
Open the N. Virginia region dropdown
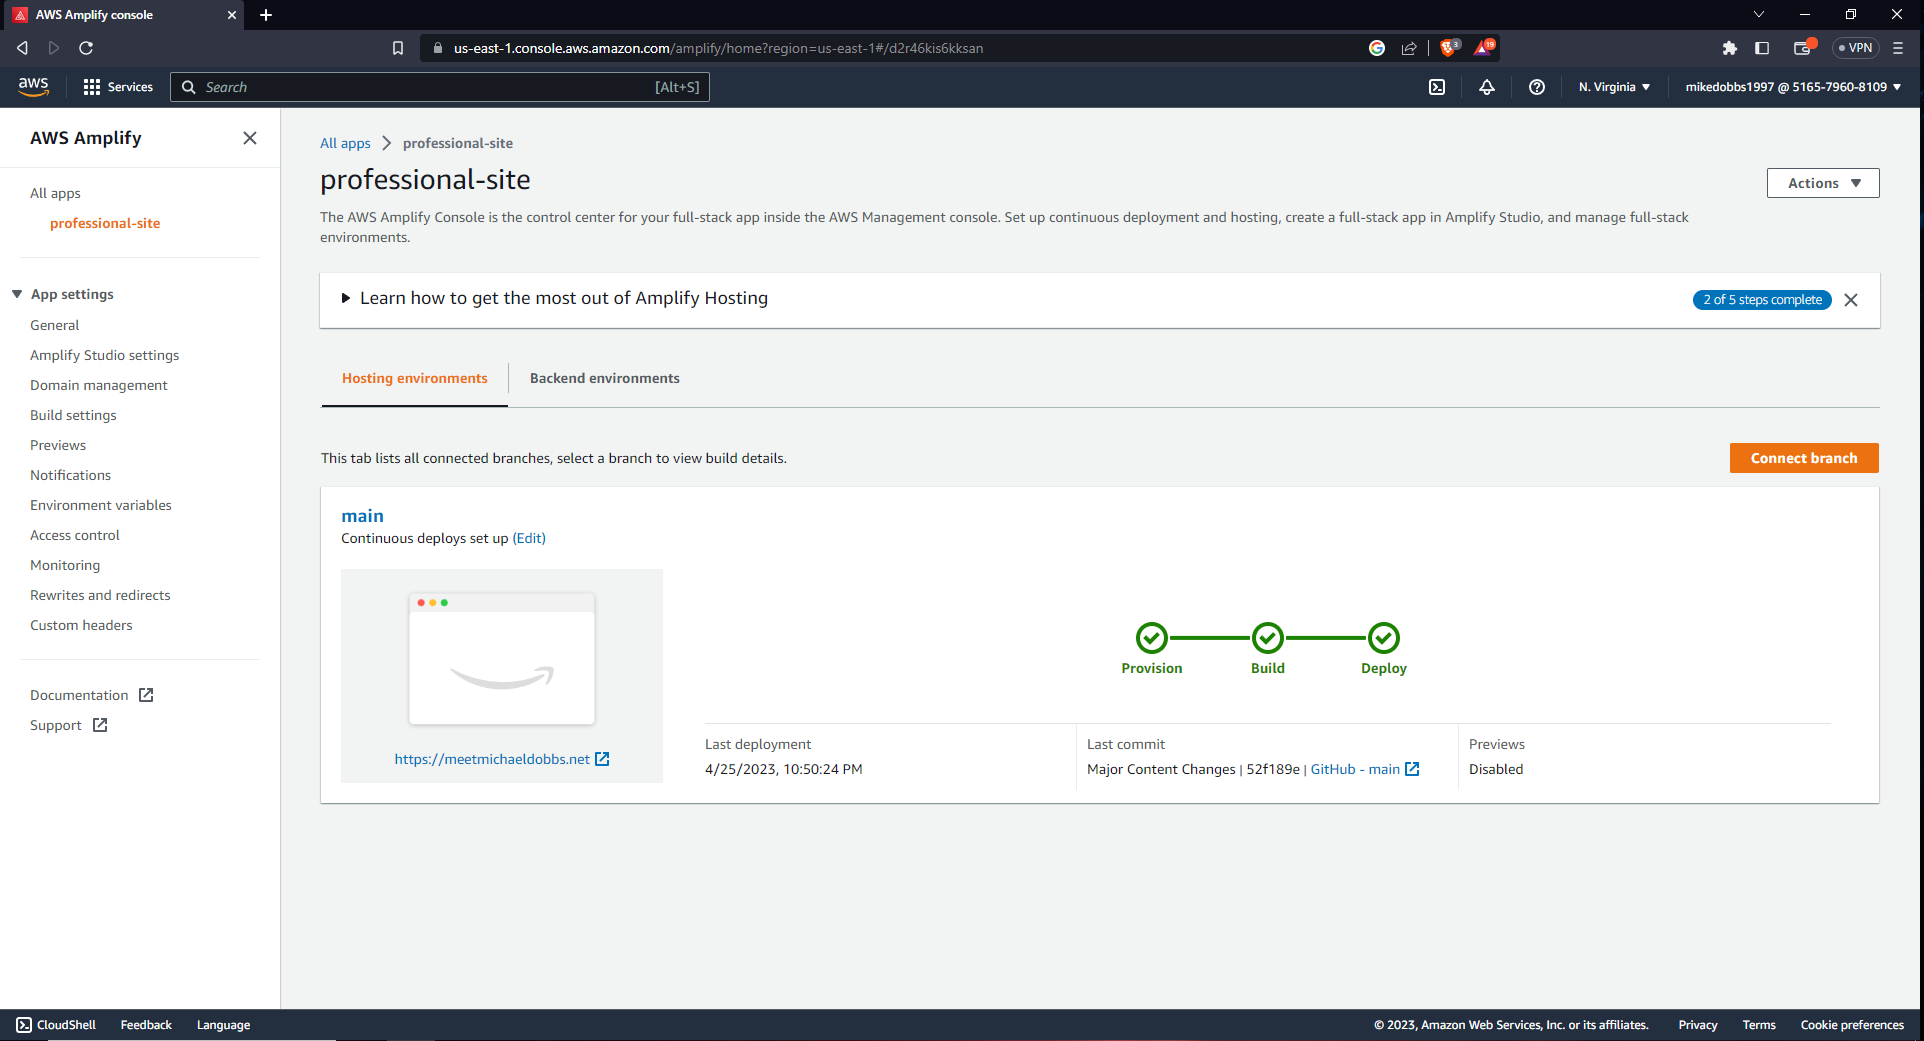pos(1614,87)
